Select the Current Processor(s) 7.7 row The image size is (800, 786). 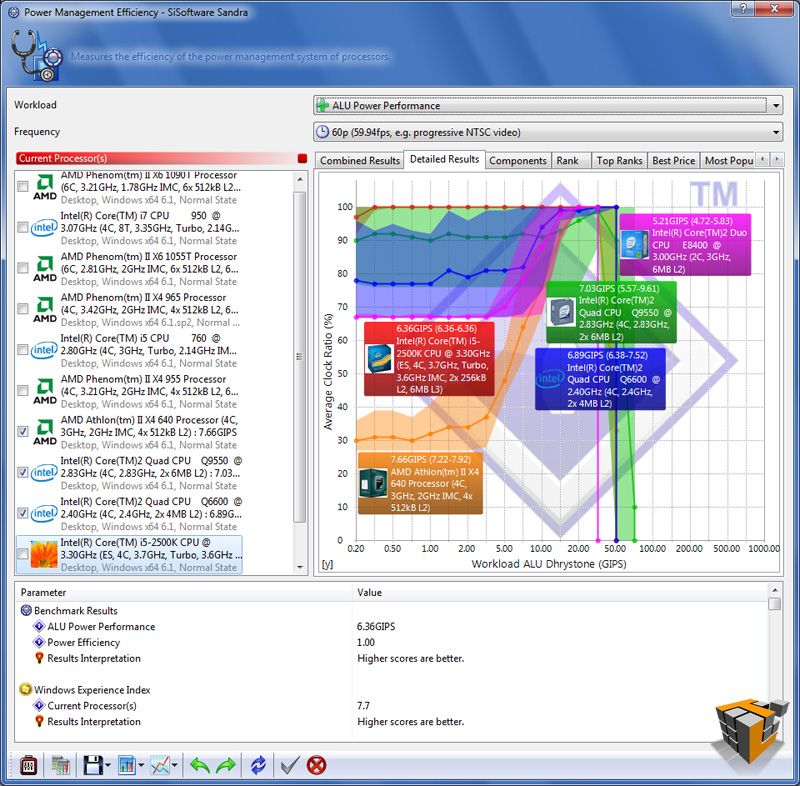point(393,705)
